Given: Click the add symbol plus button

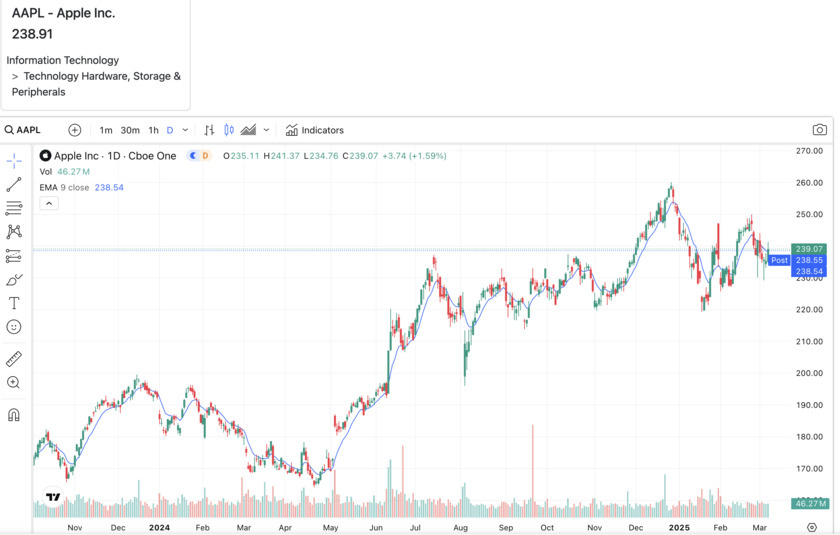Looking at the screenshot, I should coord(75,130).
